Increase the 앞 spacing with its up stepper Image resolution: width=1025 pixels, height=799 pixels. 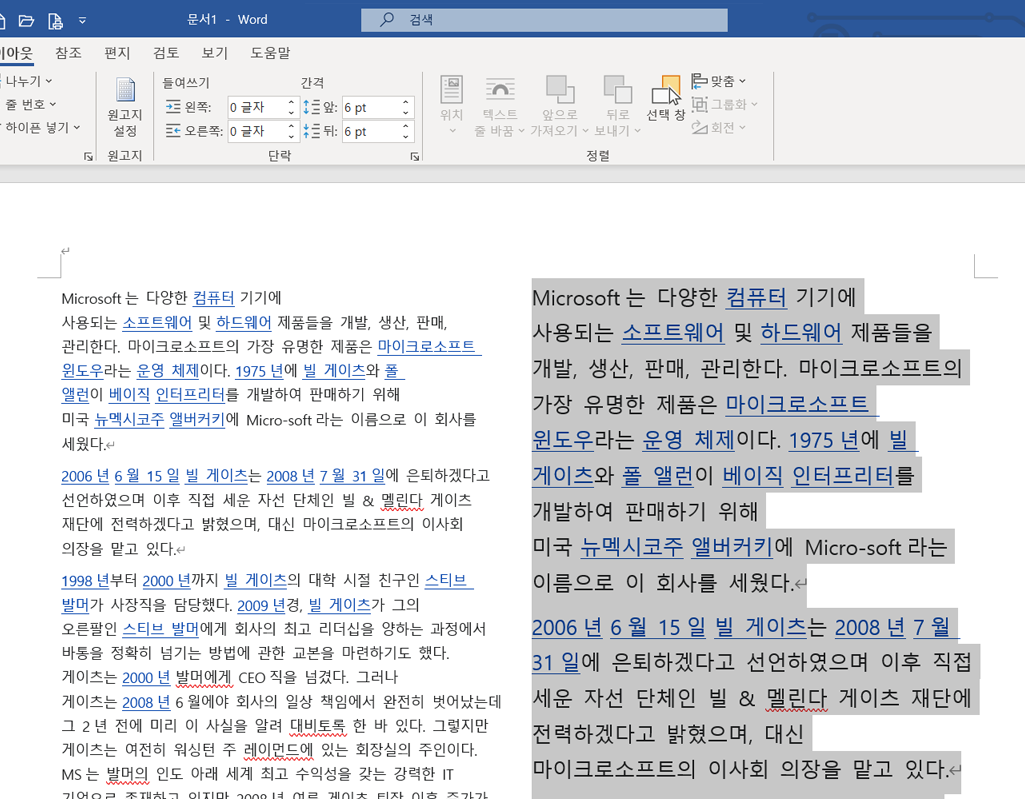tap(405, 100)
